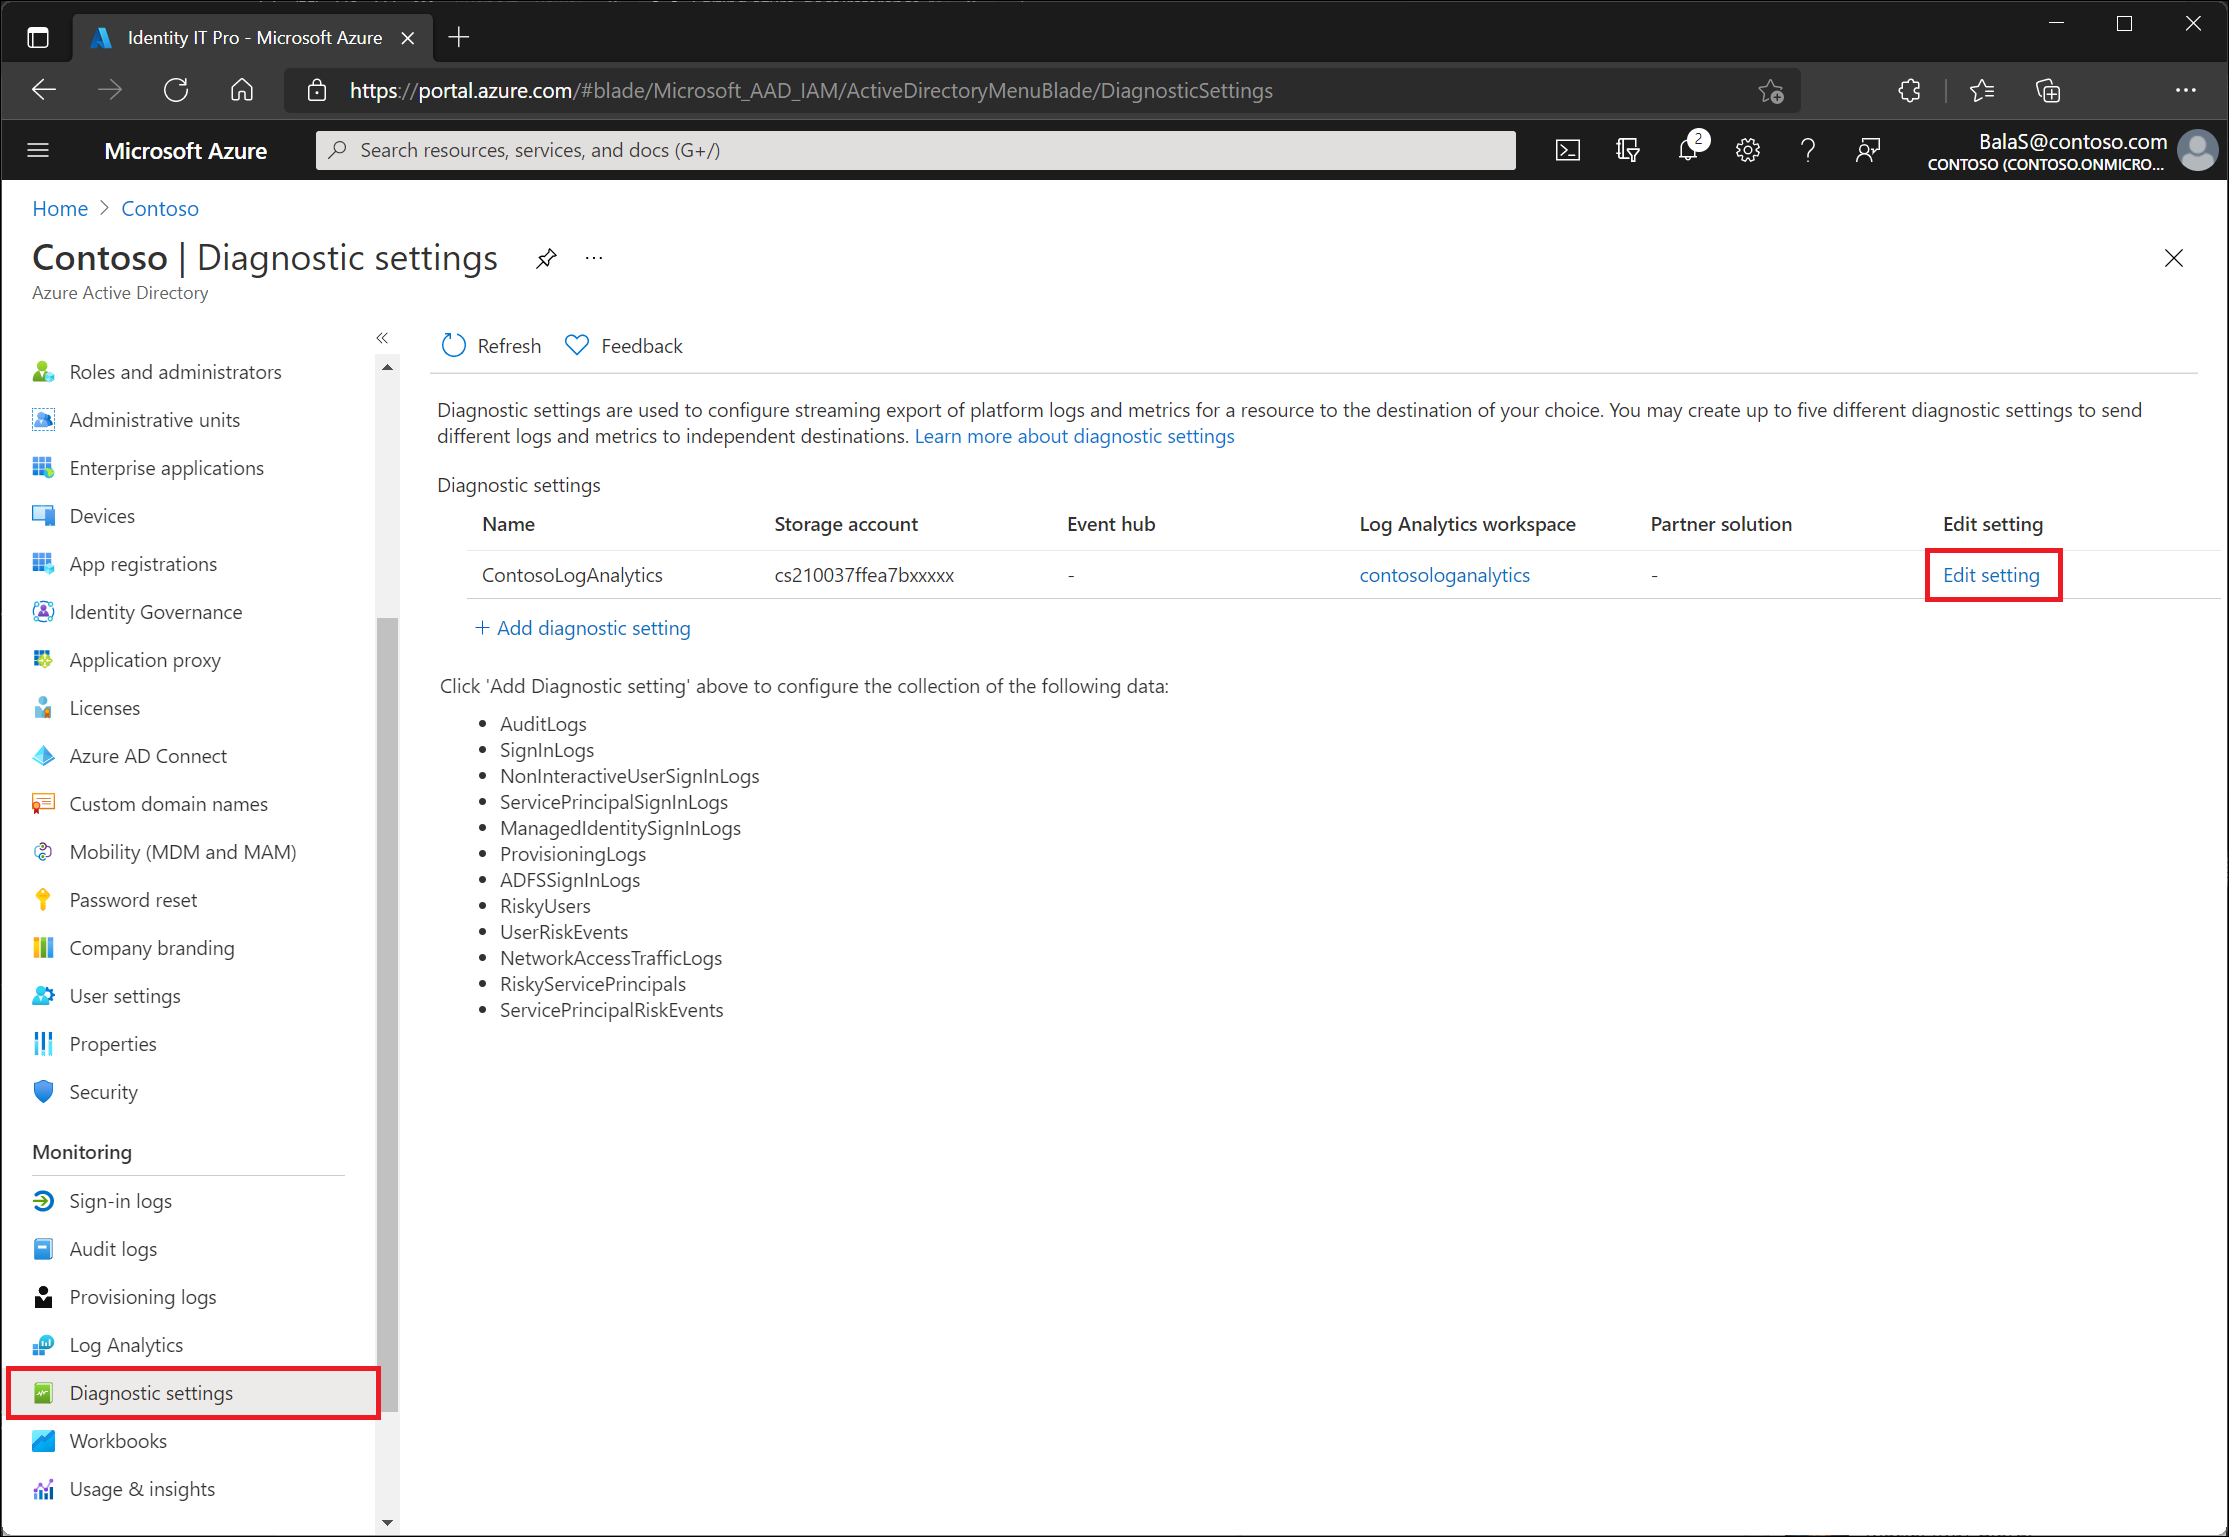The height and width of the screenshot is (1537, 2229).
Task: Open the feedback person icon in header
Action: [x=1867, y=150]
